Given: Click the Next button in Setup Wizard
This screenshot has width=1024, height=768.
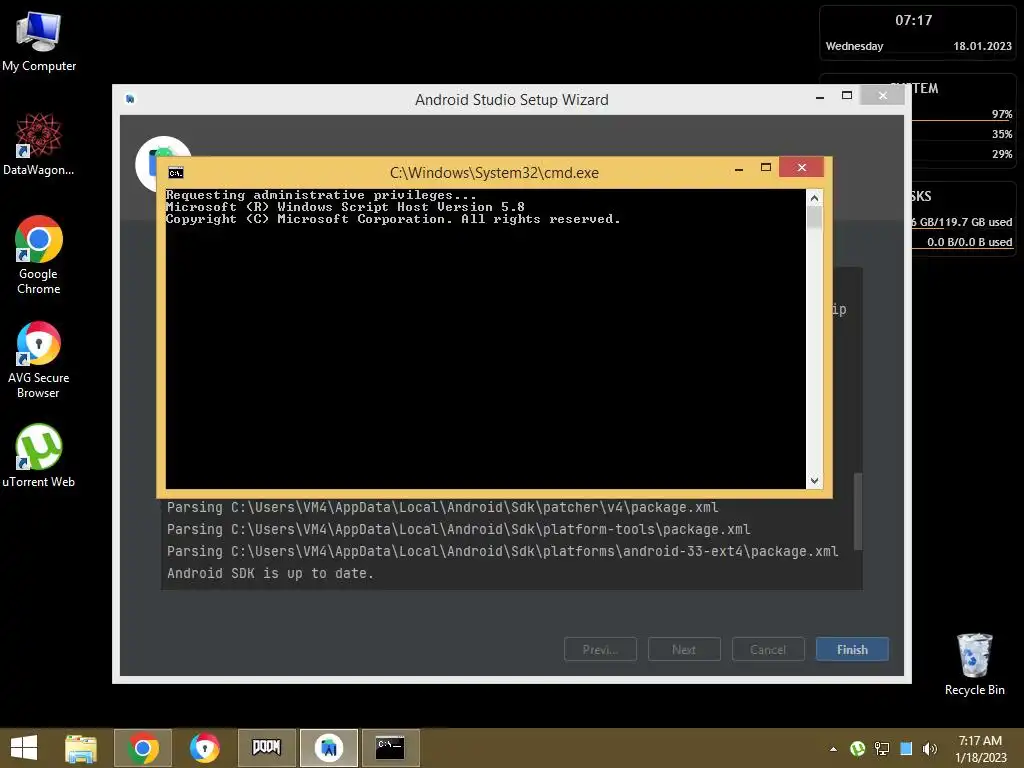Looking at the screenshot, I should (x=684, y=650).
